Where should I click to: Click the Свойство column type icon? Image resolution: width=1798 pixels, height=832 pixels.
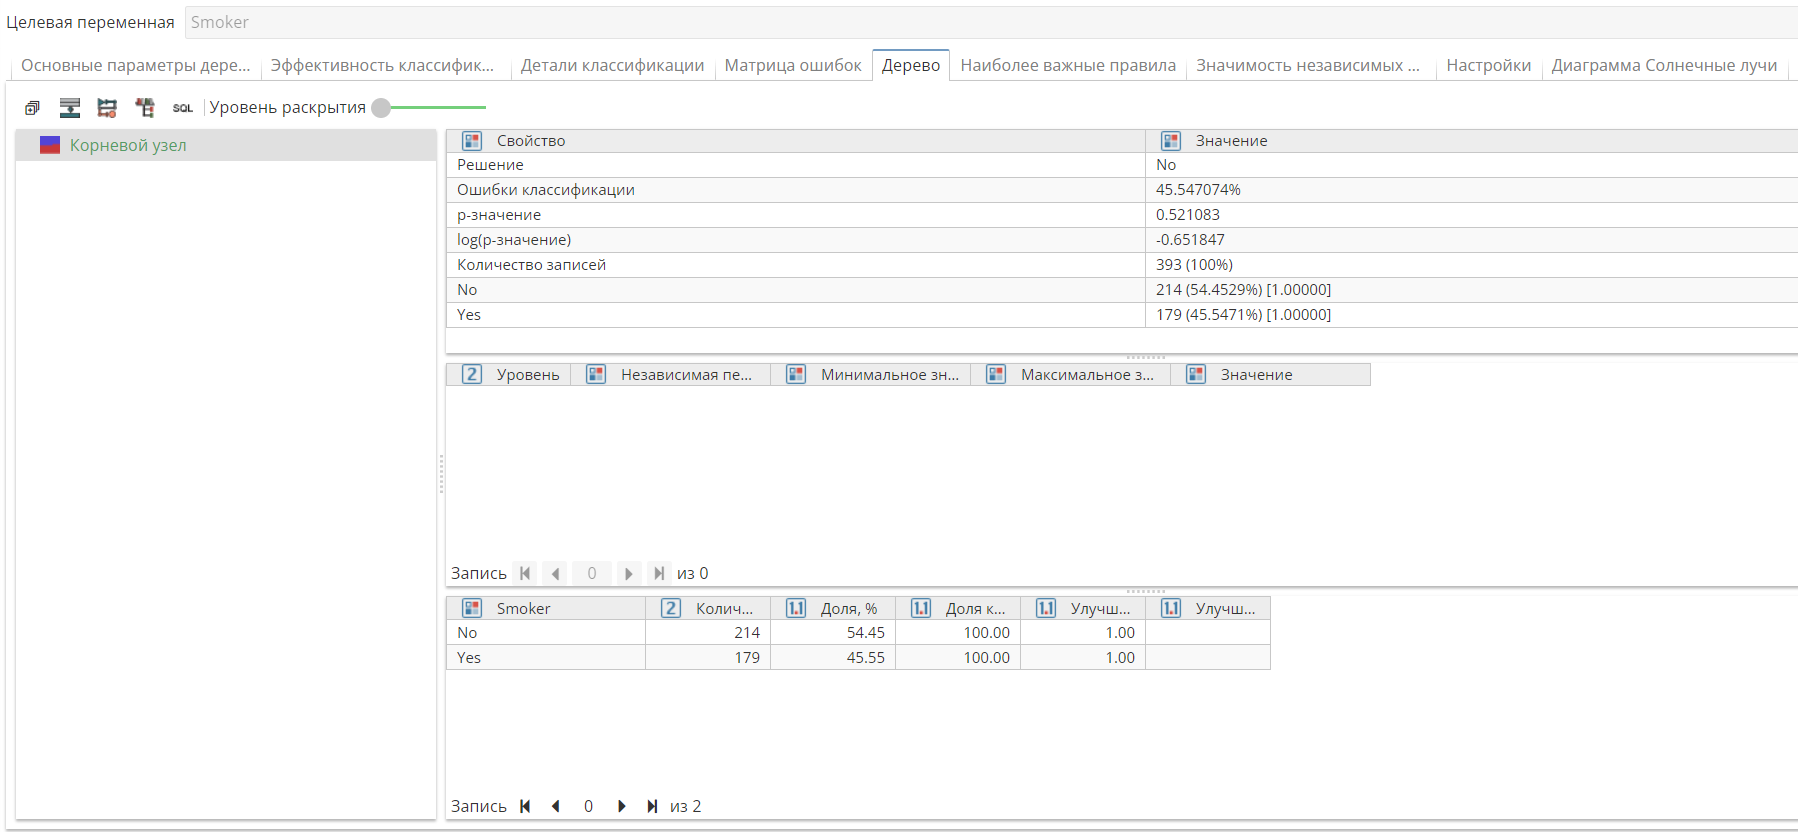coord(472,141)
